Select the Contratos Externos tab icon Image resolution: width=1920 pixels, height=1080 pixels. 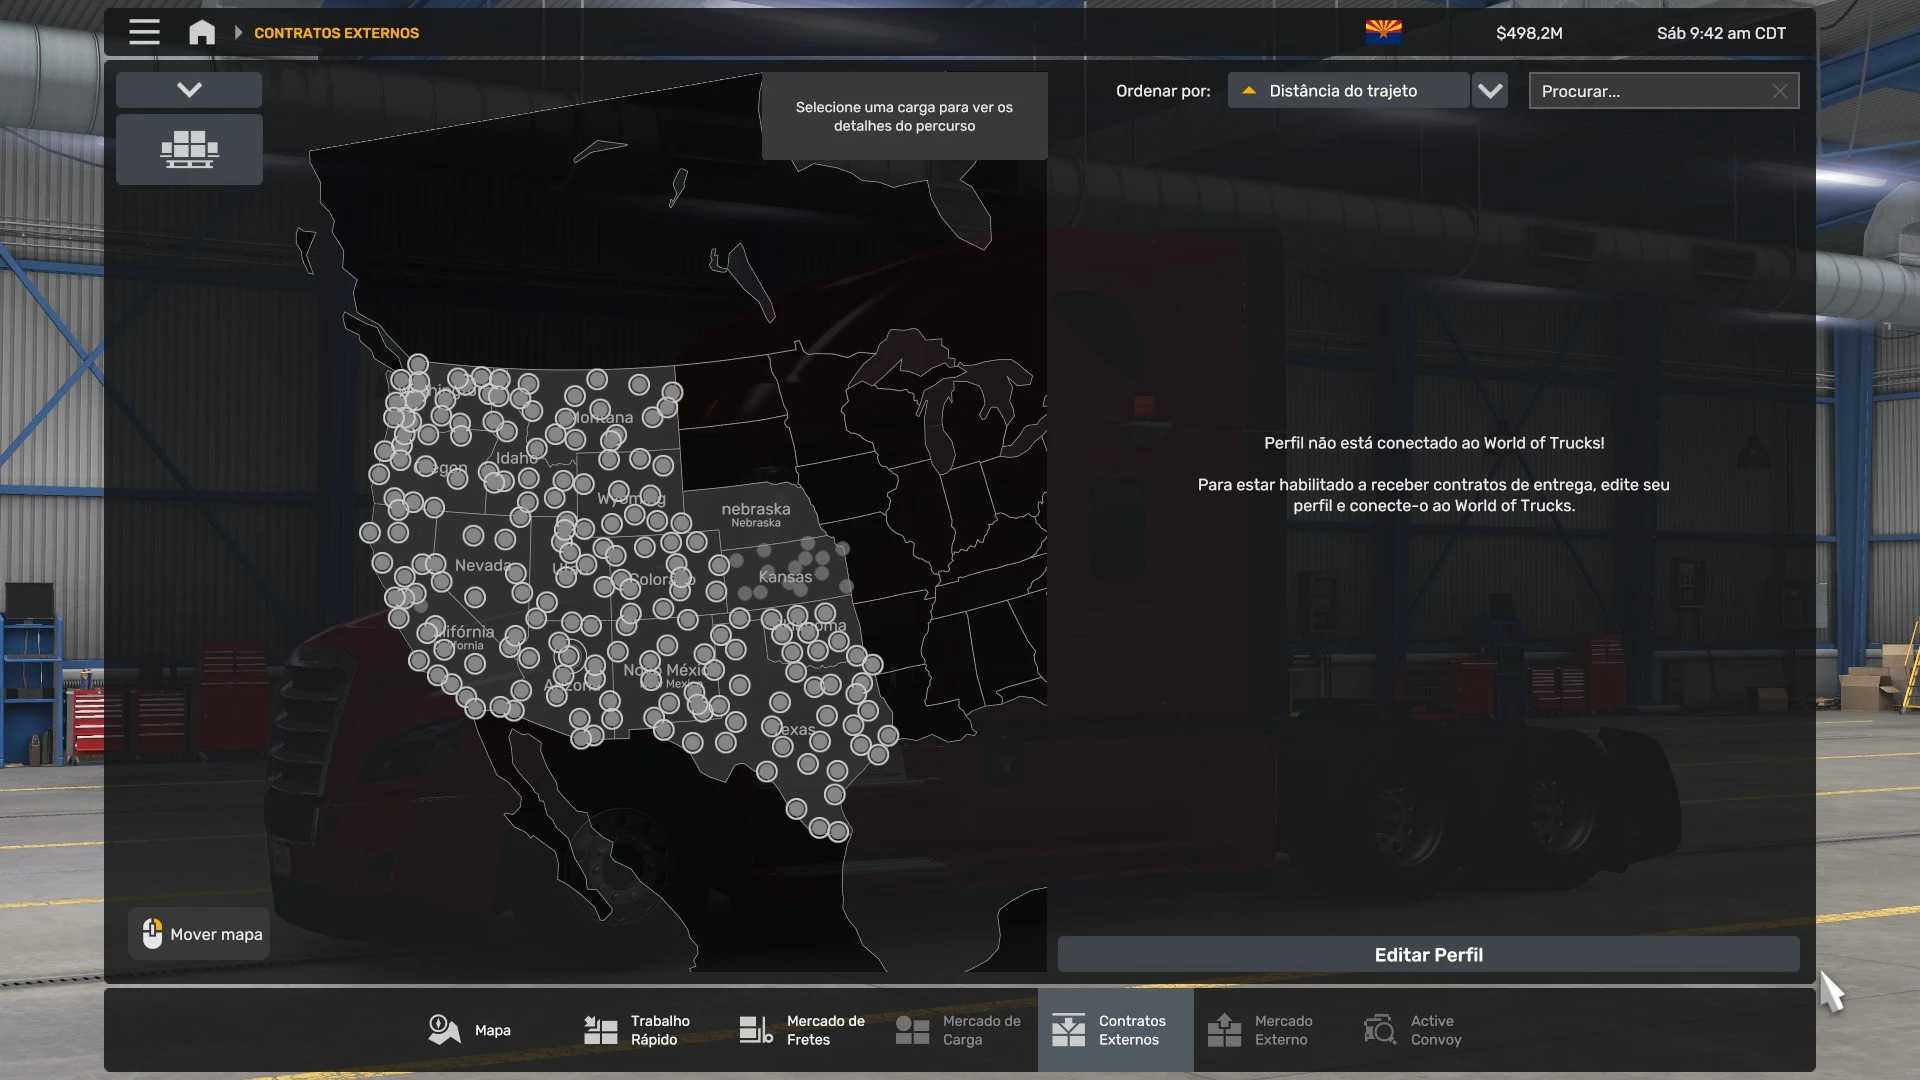point(1068,1030)
